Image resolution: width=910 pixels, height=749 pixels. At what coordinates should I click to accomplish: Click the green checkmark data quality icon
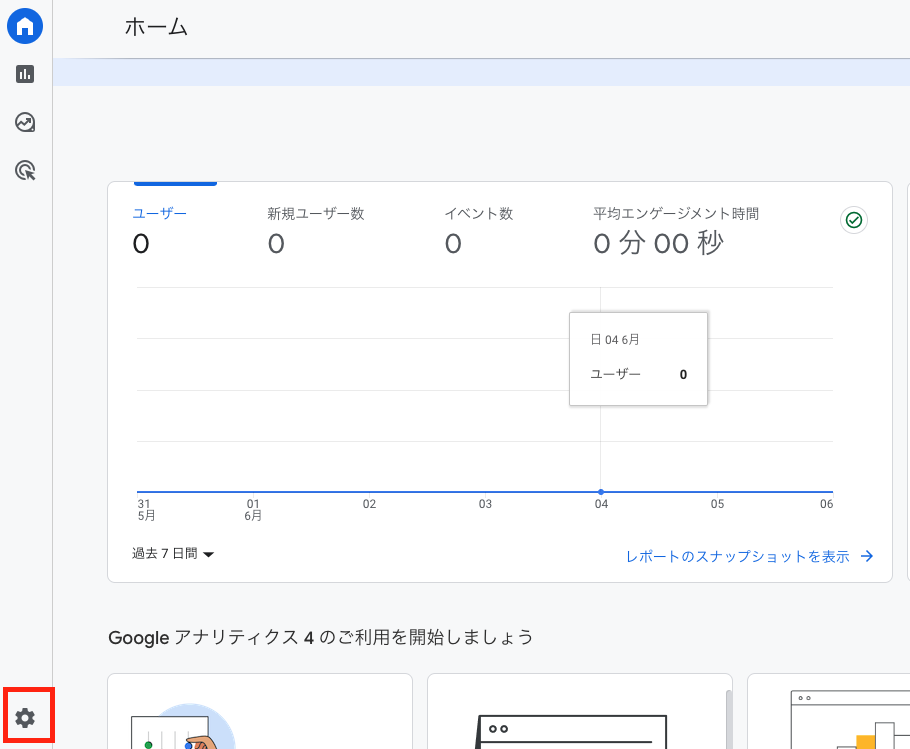(853, 220)
